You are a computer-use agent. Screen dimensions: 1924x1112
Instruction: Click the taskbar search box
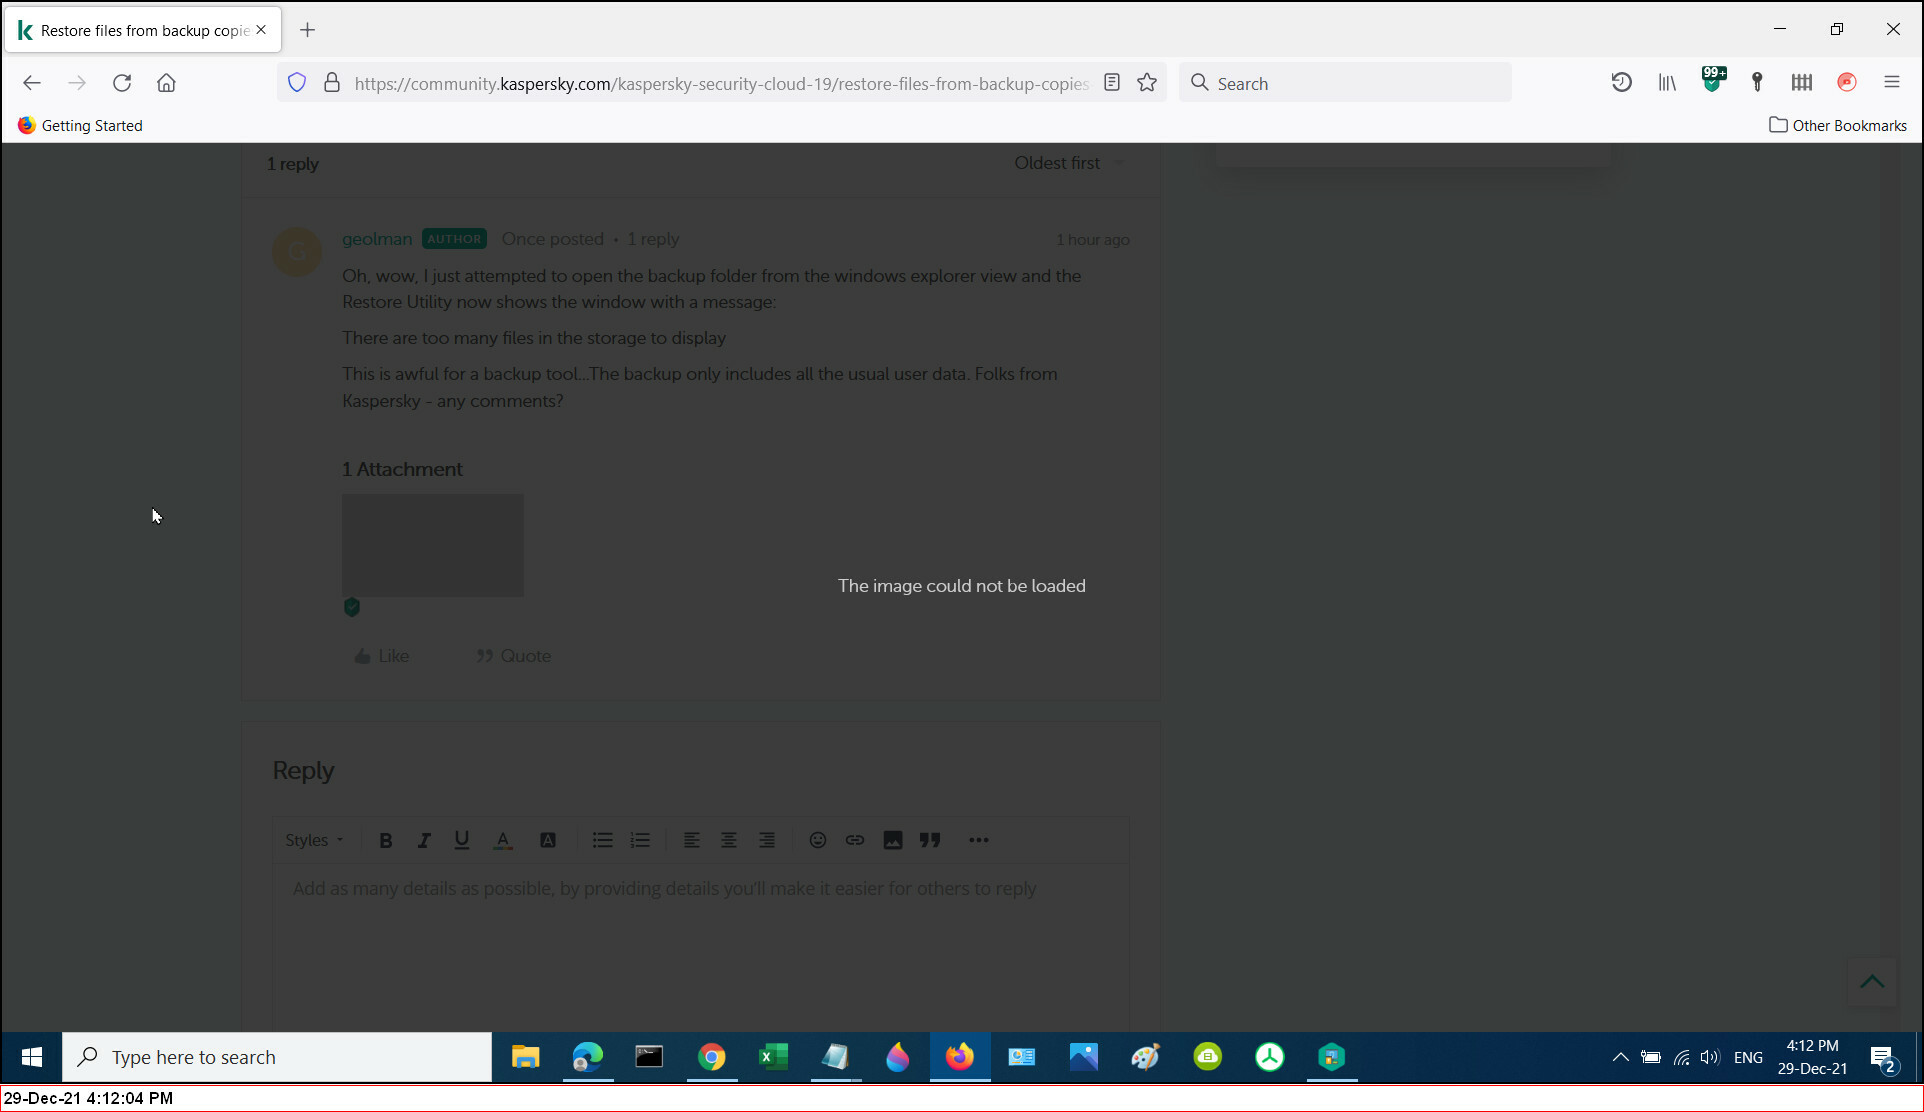click(x=277, y=1057)
